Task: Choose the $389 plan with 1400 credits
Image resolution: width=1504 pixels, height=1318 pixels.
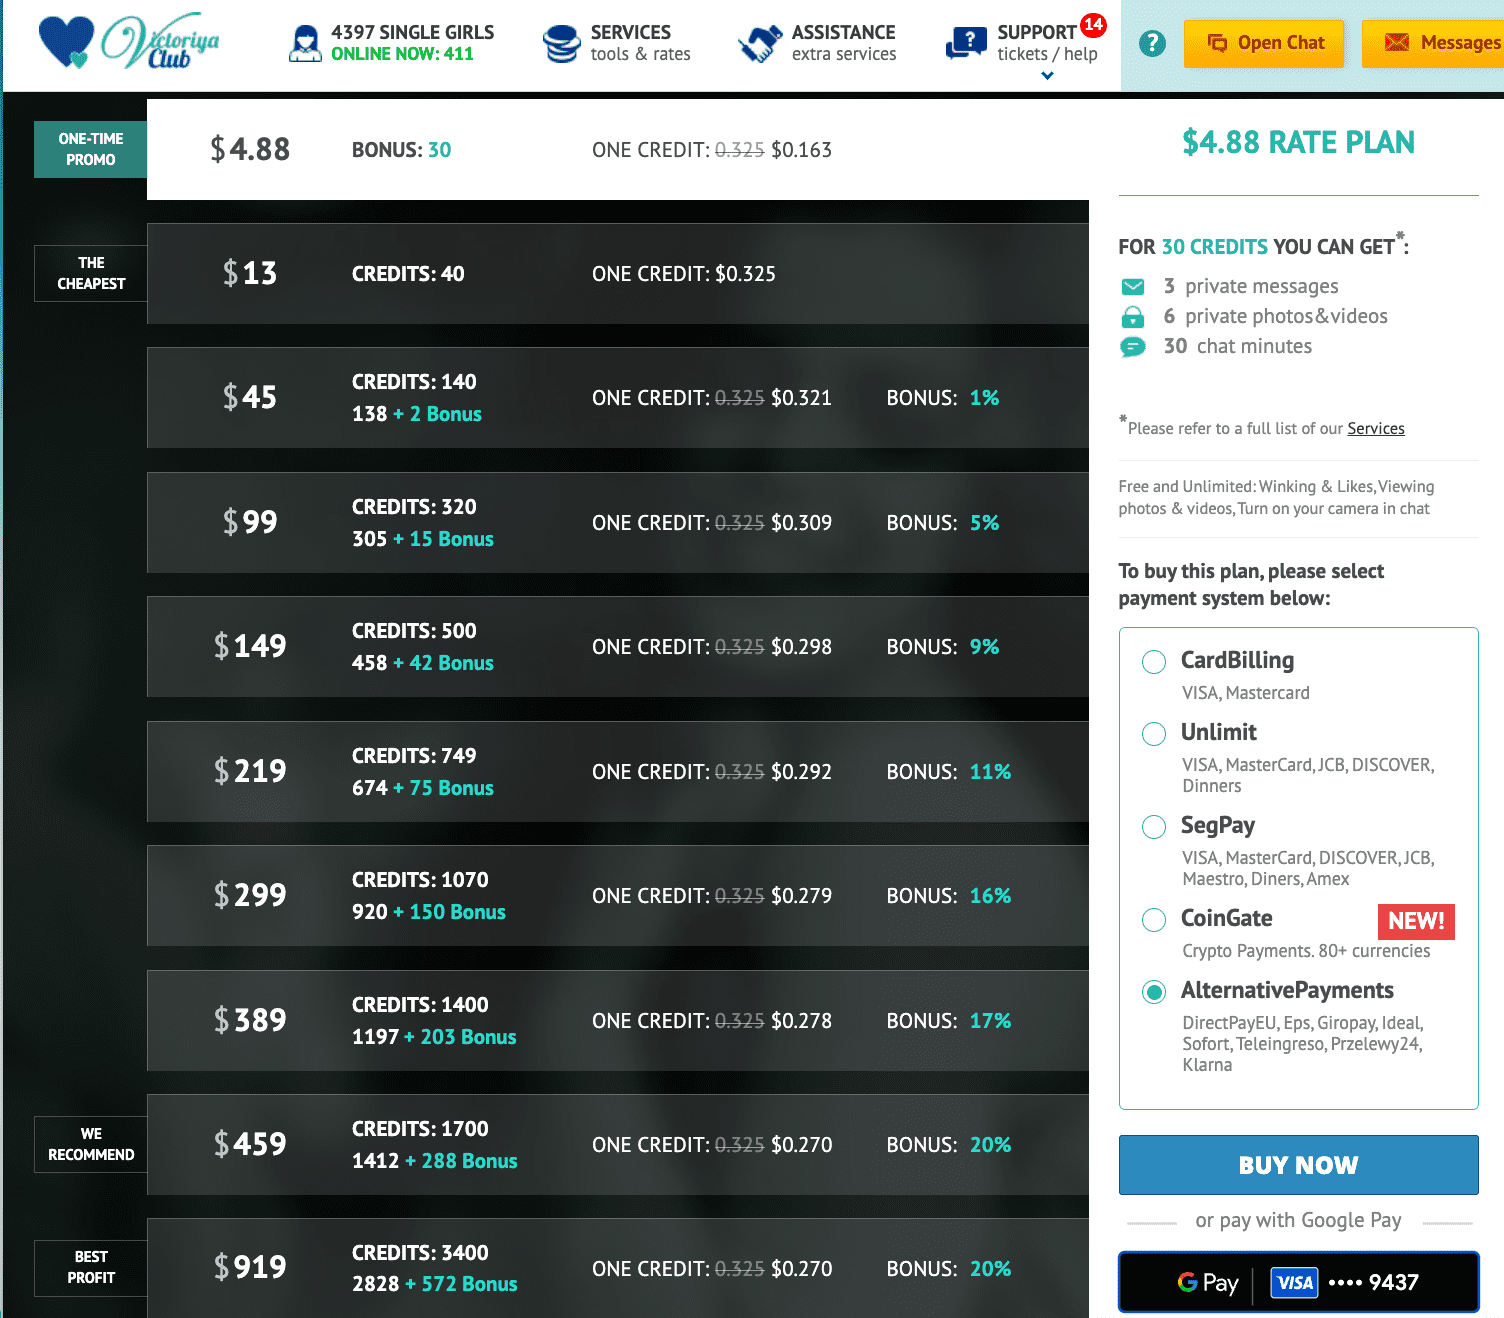Action: 618,1020
